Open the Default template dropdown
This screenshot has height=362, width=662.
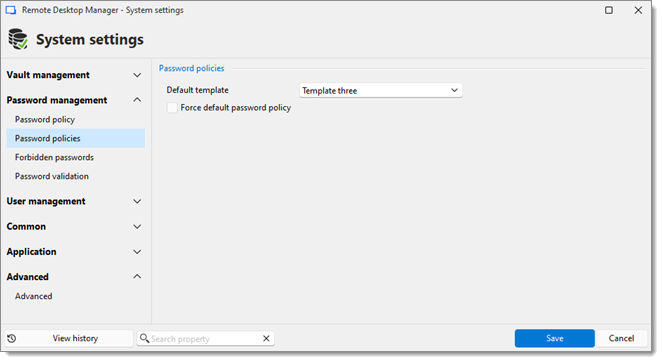(x=381, y=90)
